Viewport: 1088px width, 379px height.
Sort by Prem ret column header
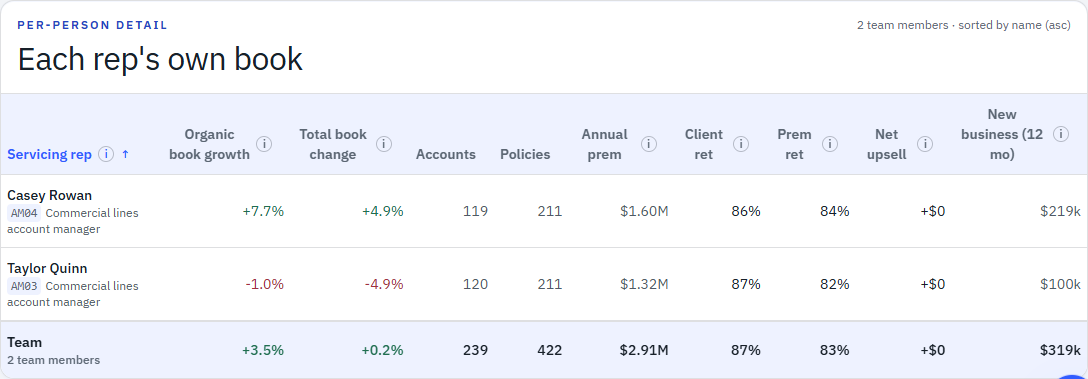point(794,144)
